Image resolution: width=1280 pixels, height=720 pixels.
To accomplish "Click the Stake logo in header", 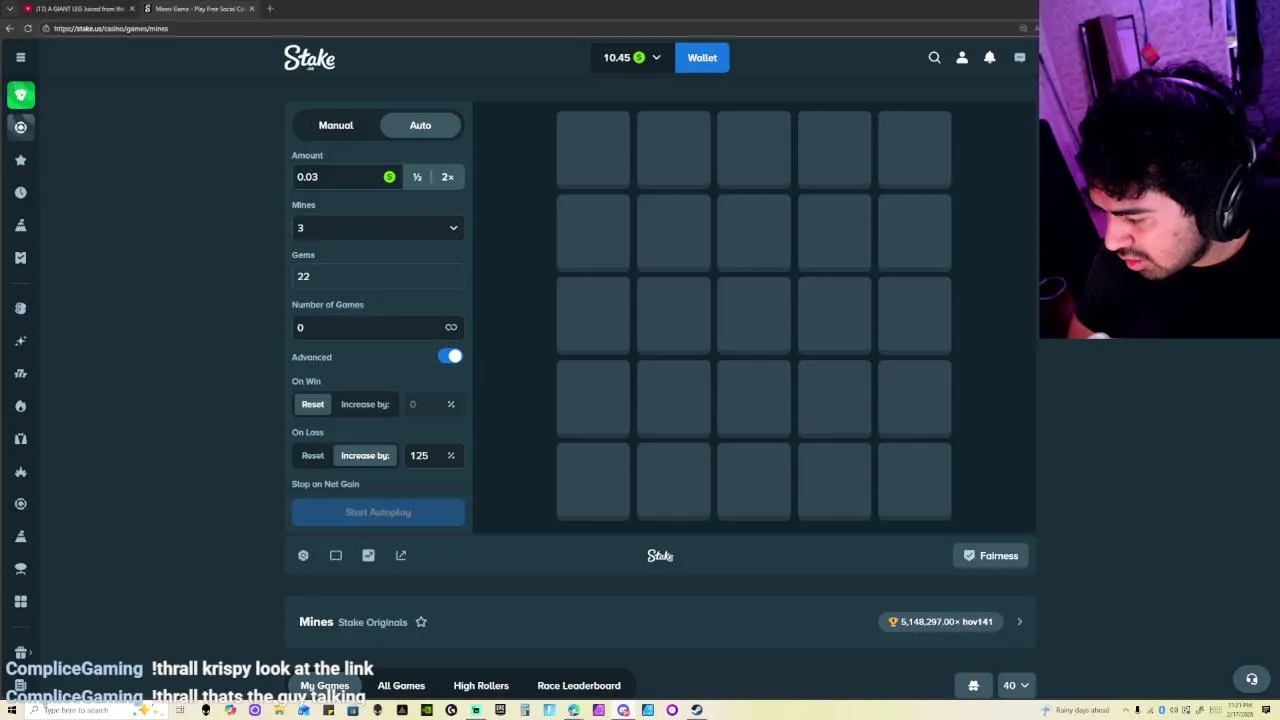I will point(310,58).
